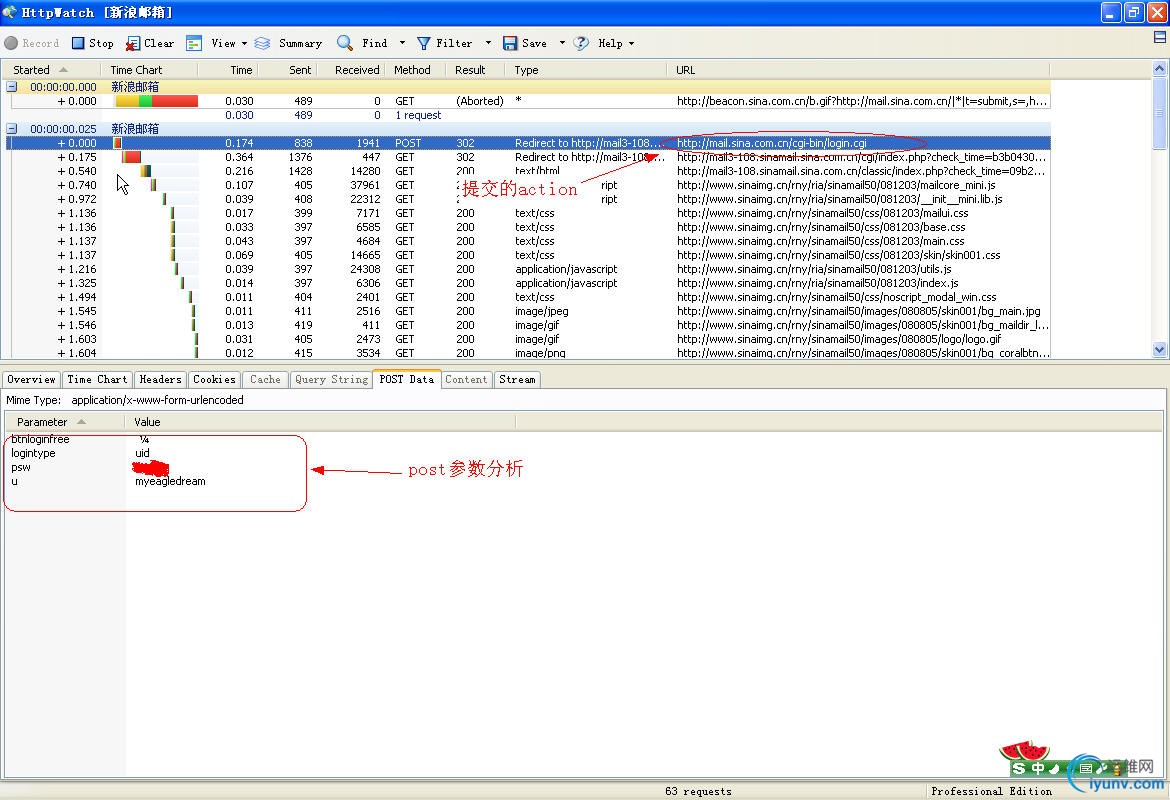Image resolution: width=1170 pixels, height=800 pixels.
Task: Open Find with the magnifier icon
Action: pyautogui.click(x=345, y=43)
